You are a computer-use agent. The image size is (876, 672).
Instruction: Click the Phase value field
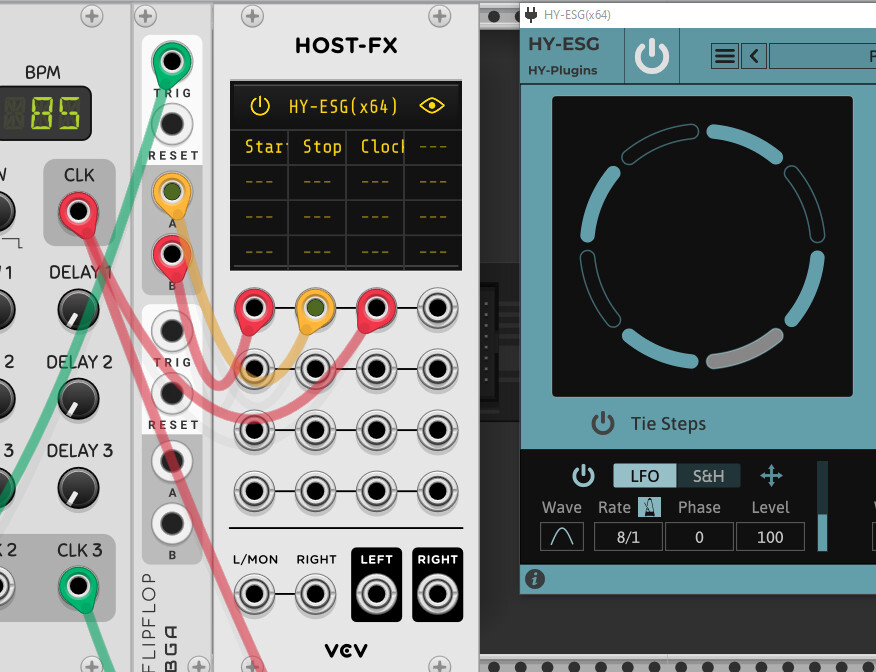(699, 537)
